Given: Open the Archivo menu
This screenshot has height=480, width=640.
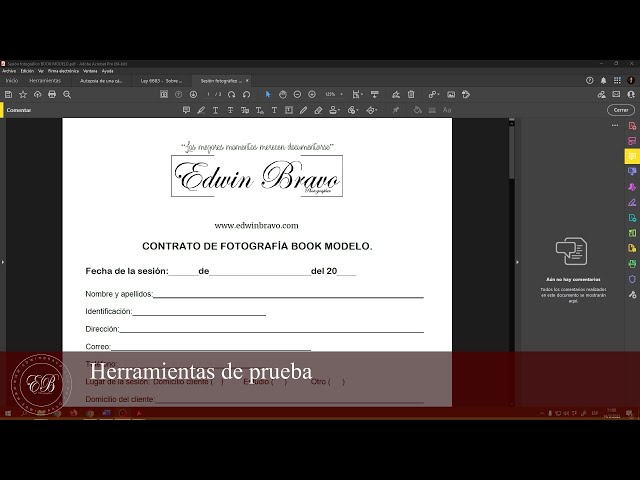Looking at the screenshot, I should [x=9, y=71].
